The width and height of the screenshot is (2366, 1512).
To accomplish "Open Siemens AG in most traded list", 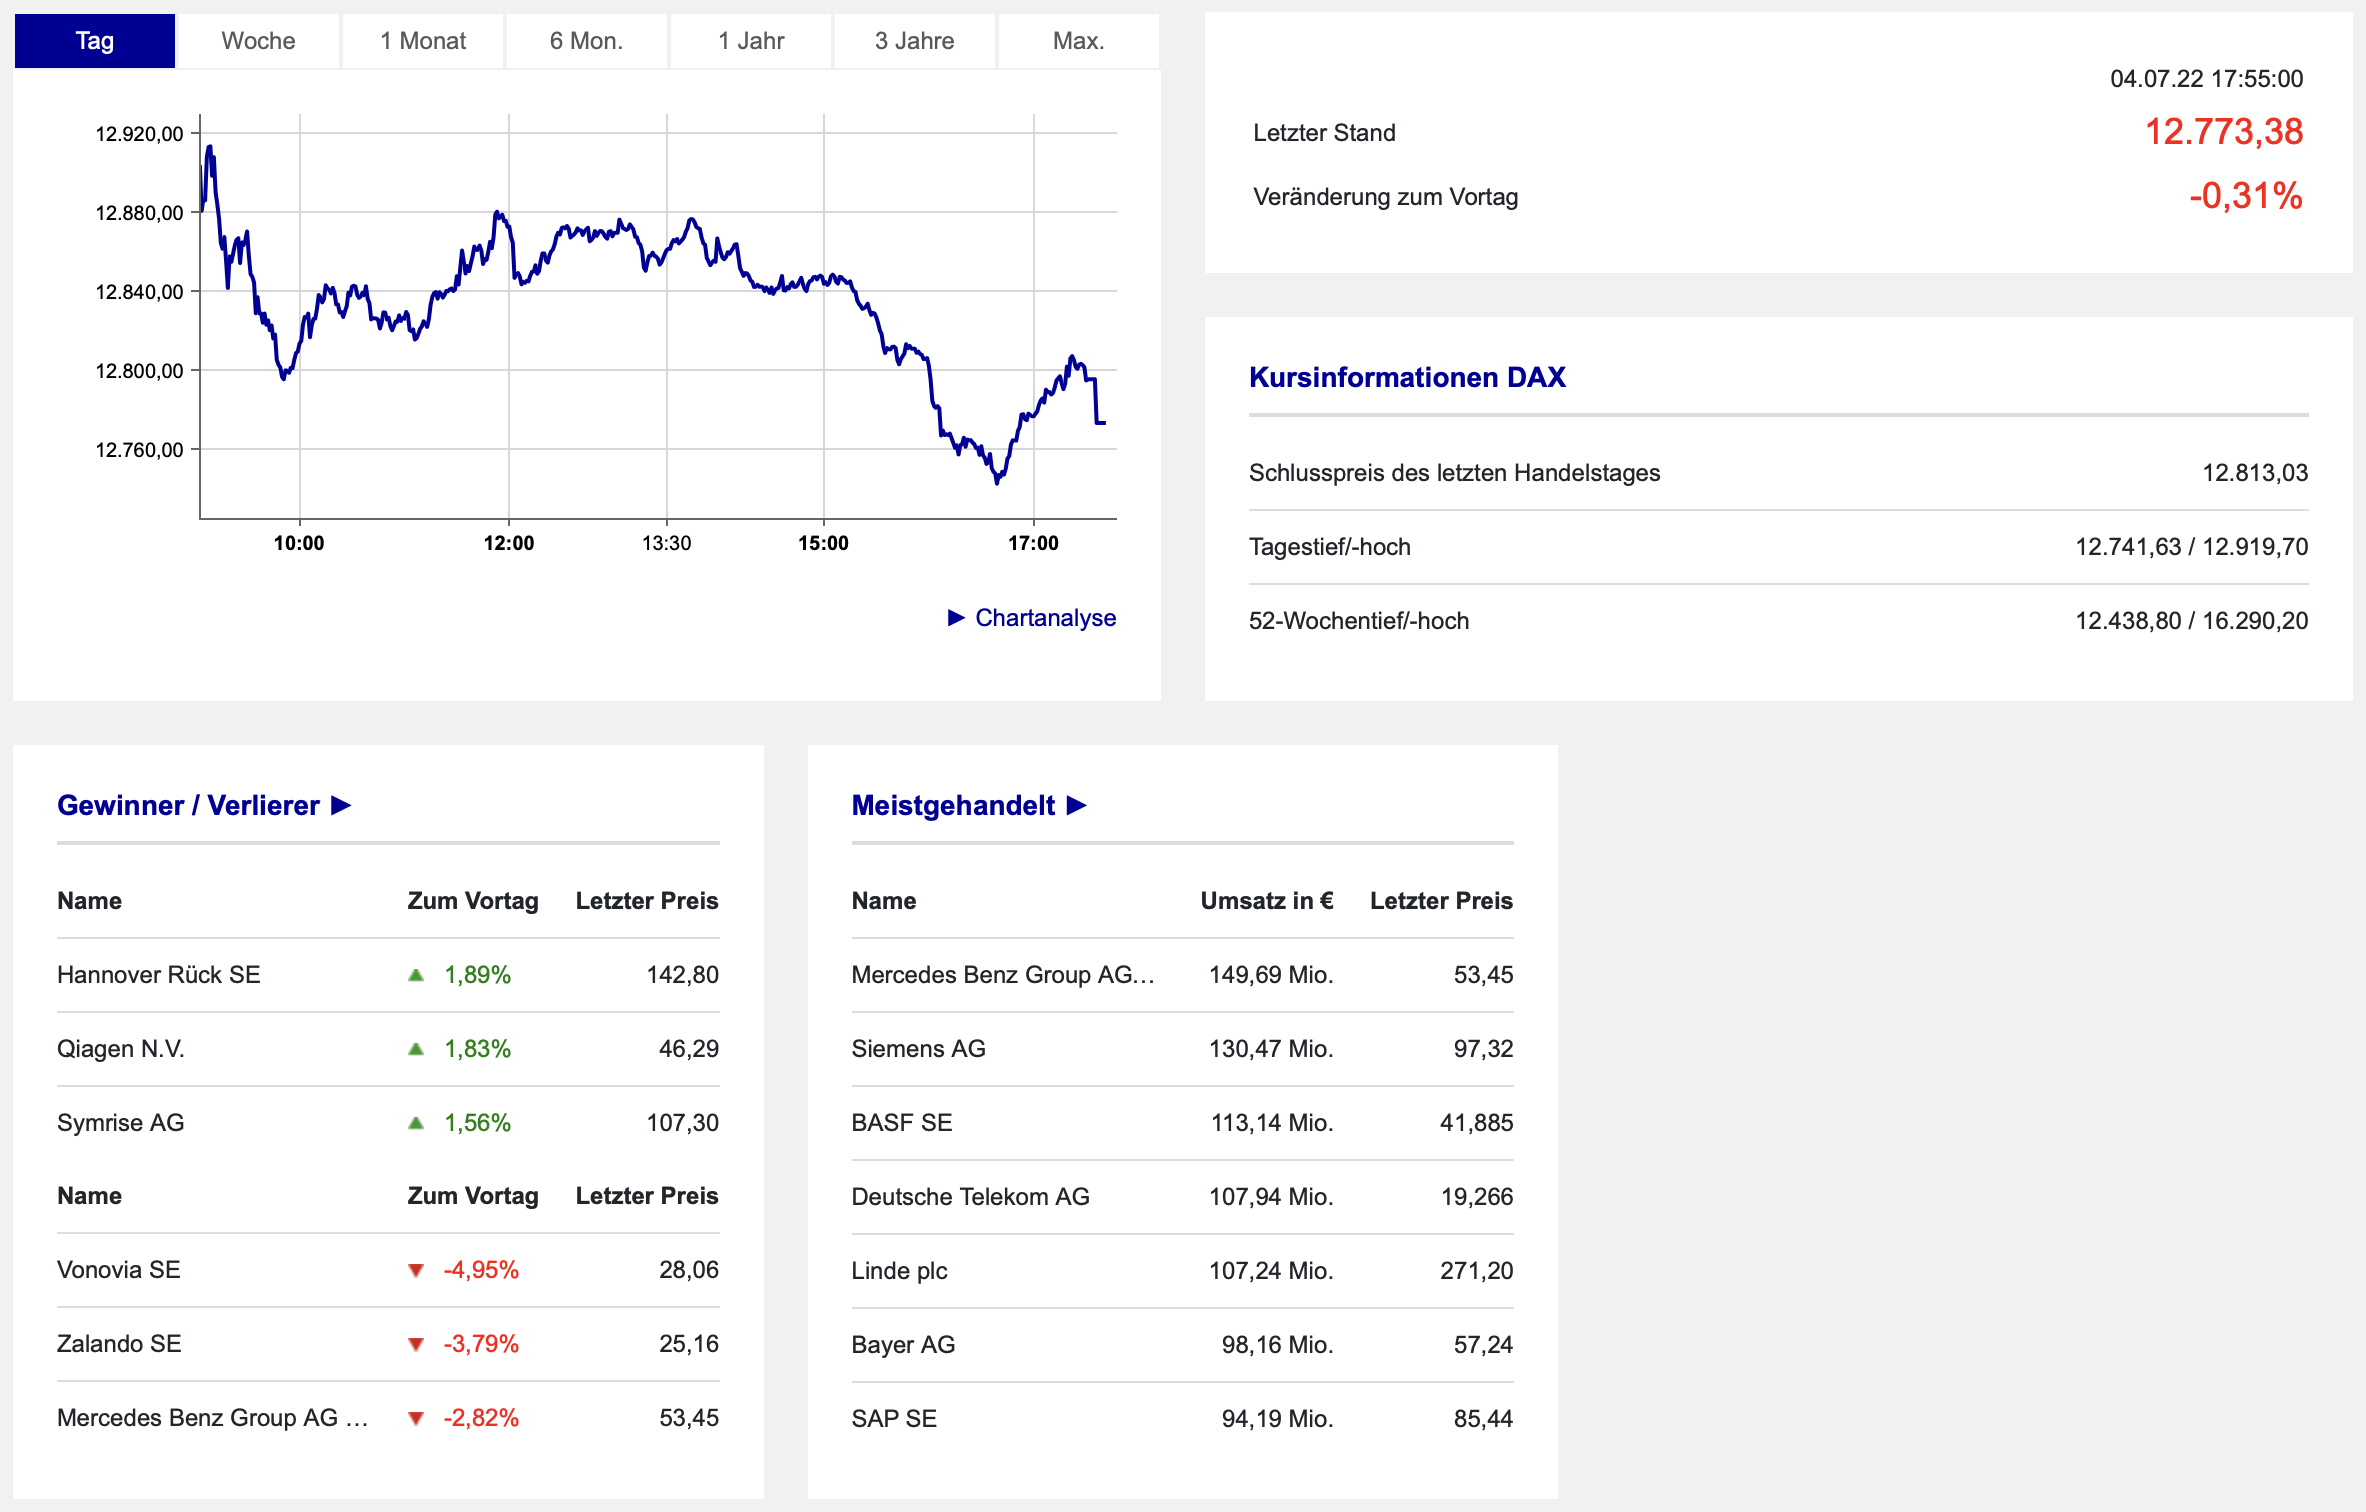I will pyautogui.click(x=918, y=1049).
